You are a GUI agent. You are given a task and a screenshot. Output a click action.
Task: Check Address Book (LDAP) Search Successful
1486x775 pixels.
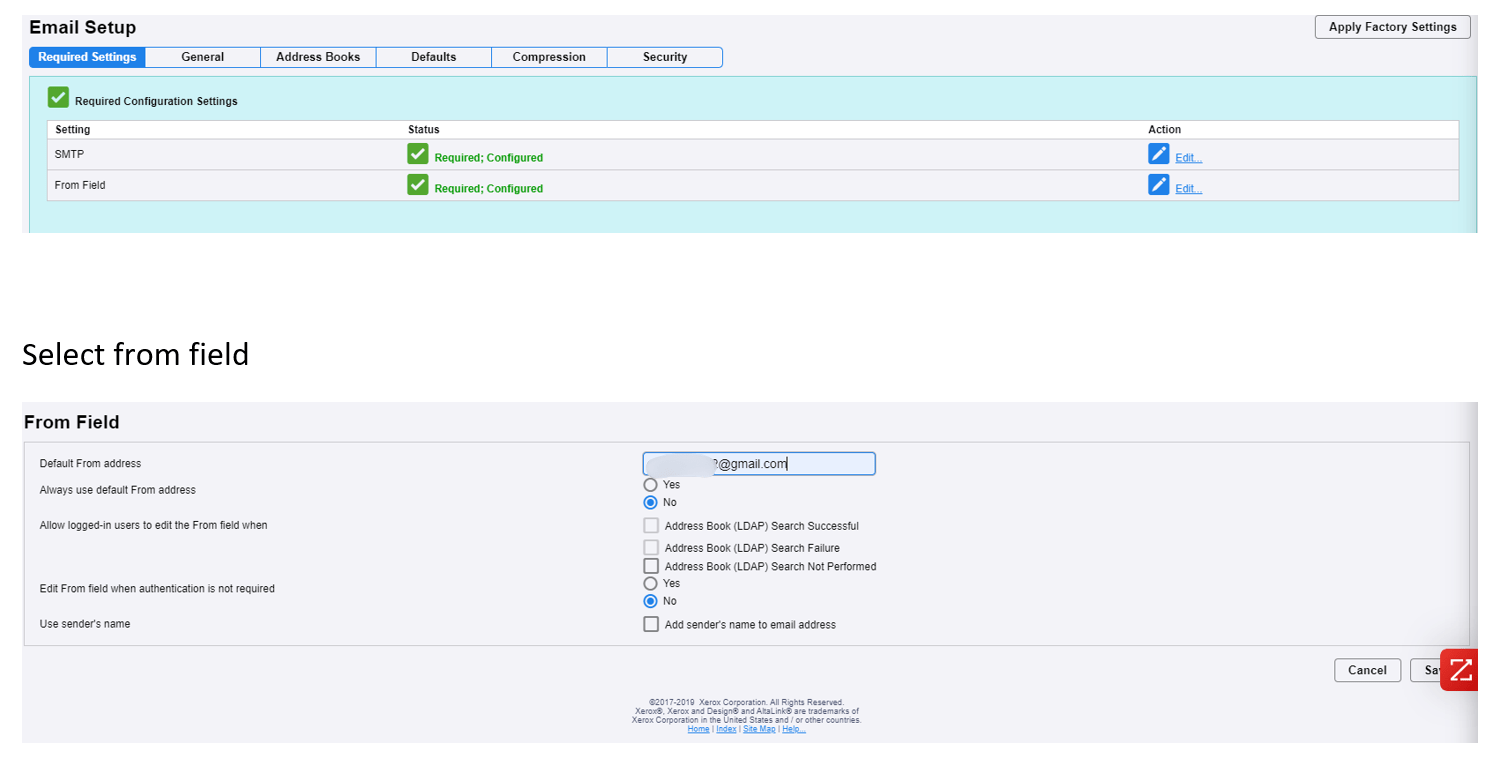[651, 525]
